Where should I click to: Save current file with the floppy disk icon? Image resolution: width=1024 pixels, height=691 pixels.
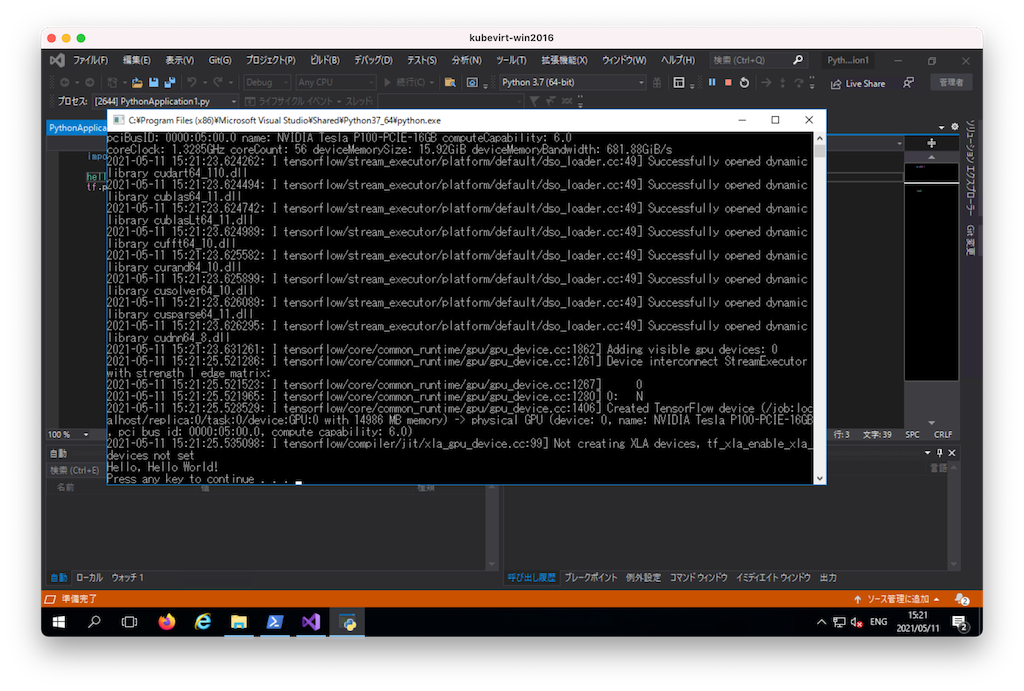tap(153, 82)
